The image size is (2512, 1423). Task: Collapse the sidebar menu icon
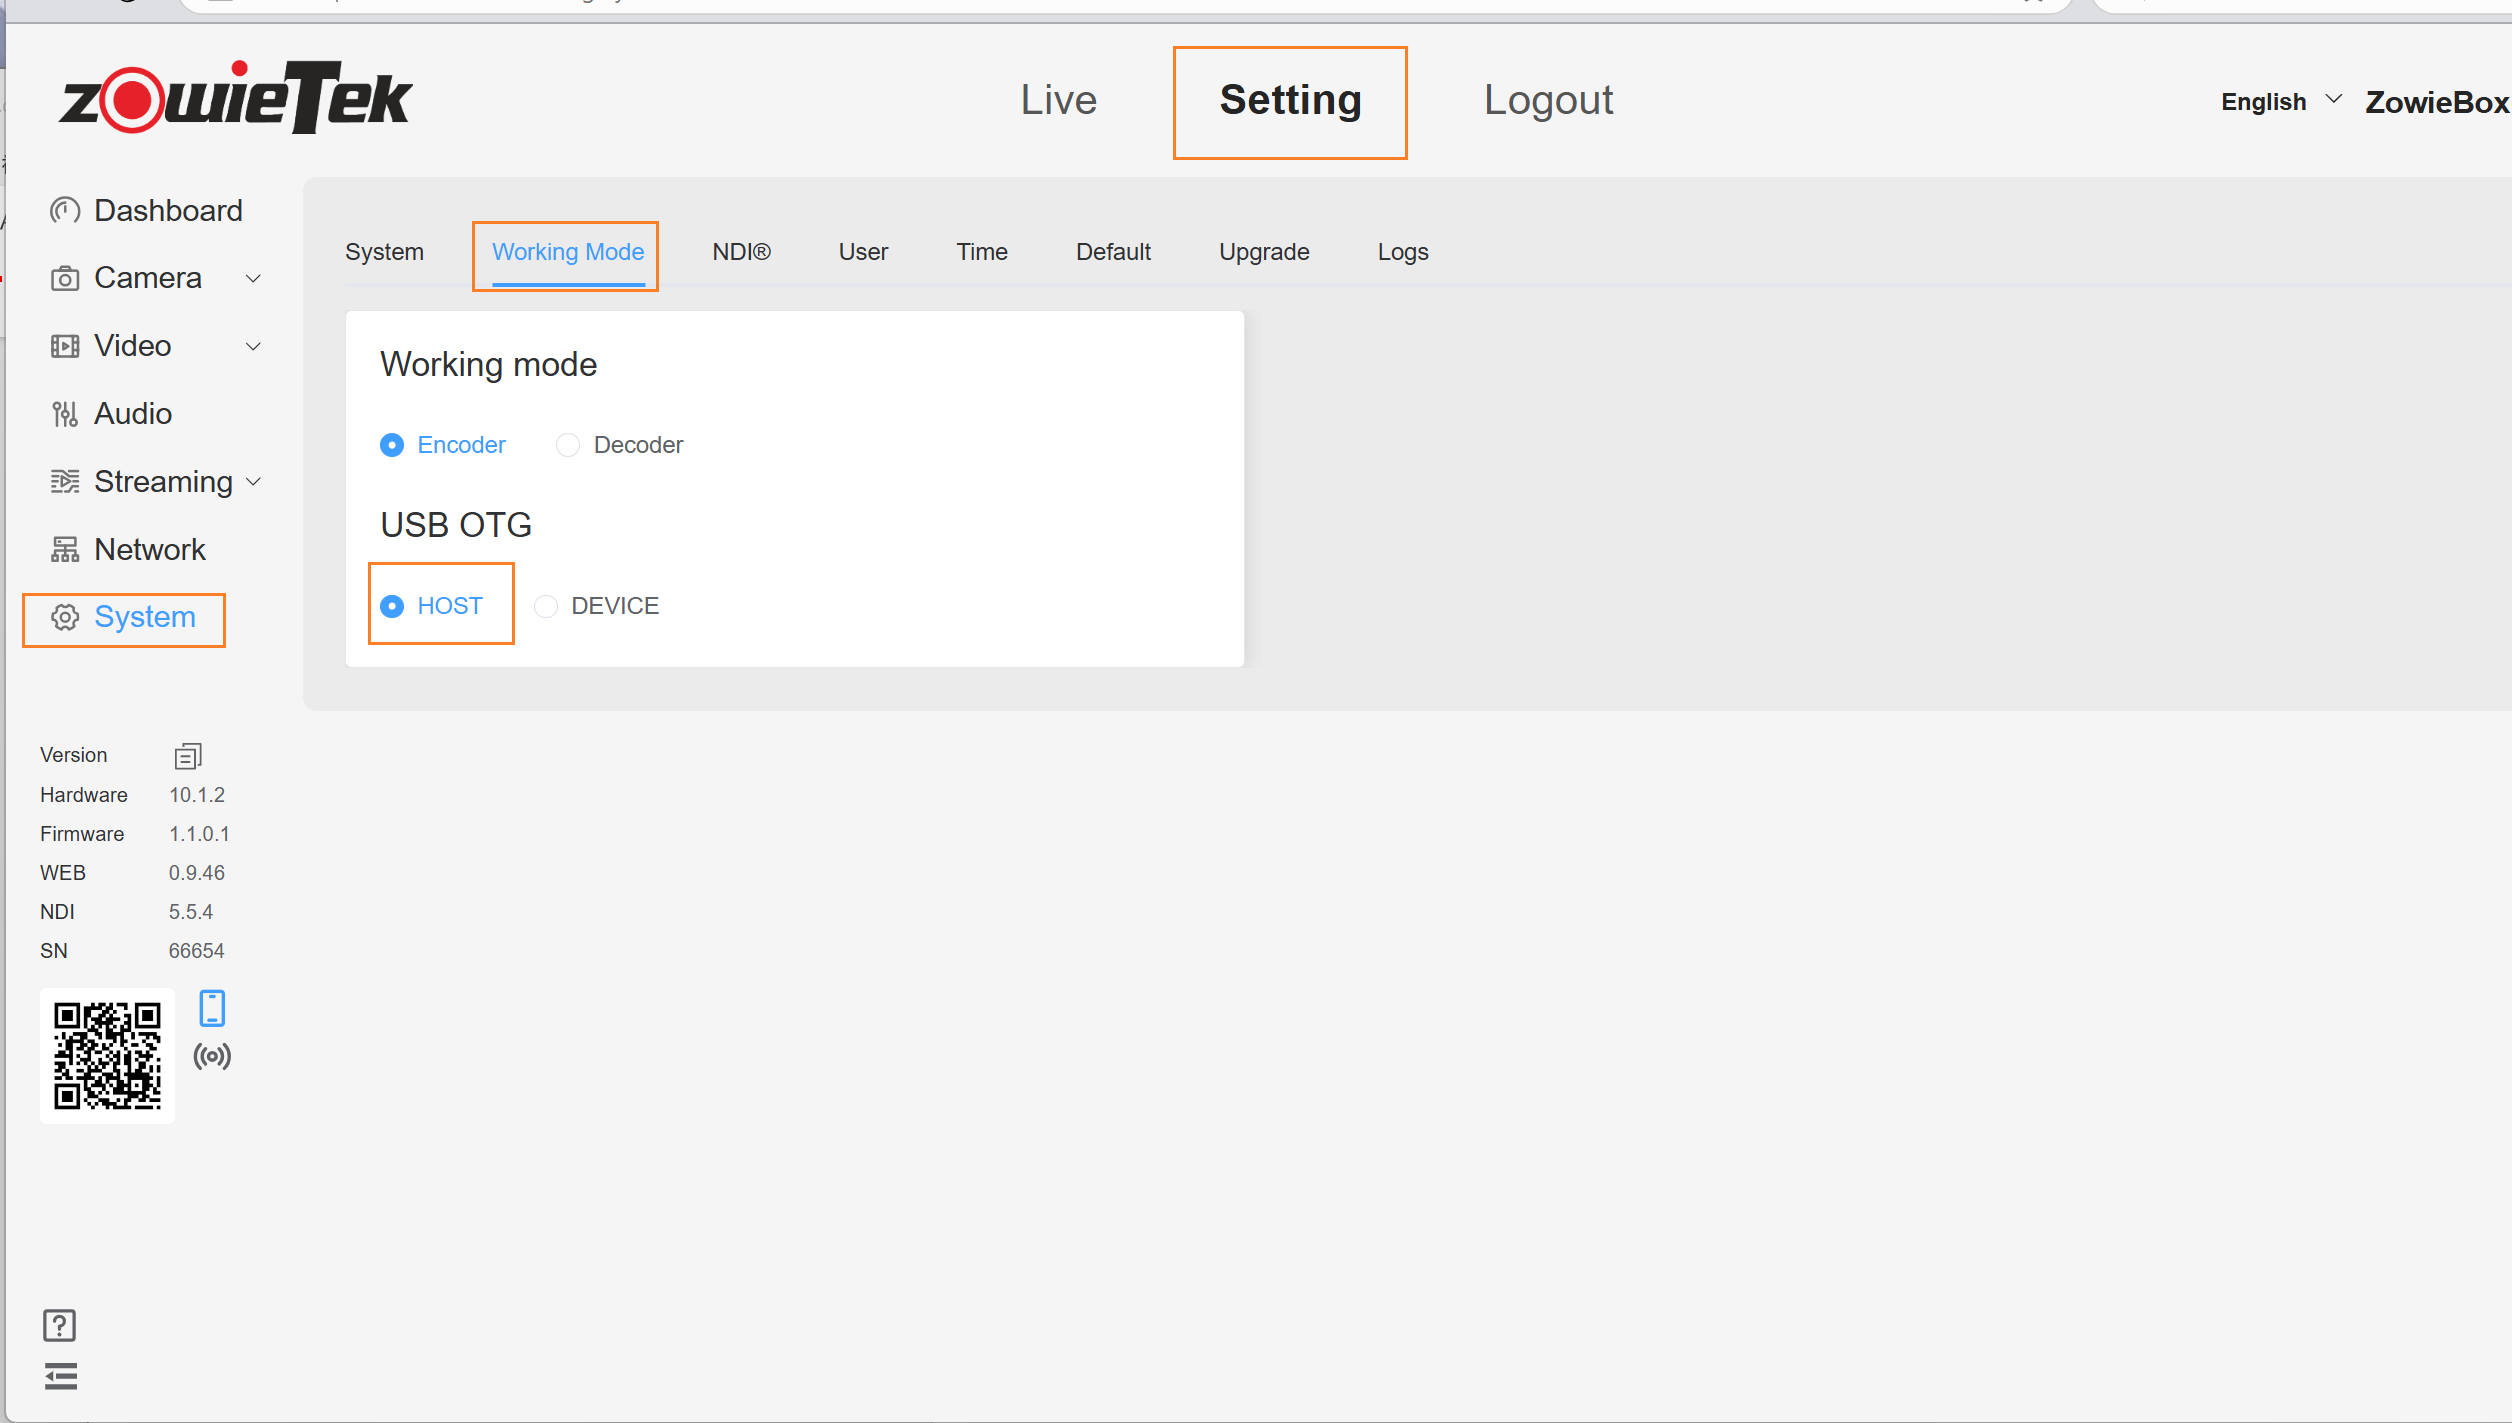tap(60, 1377)
